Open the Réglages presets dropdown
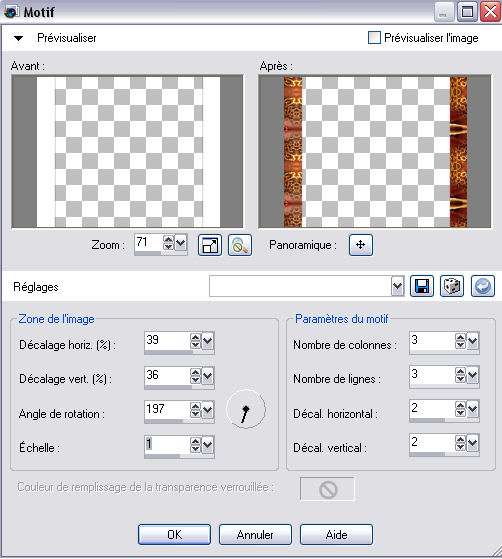Screen dimensions: 502x559 pos(397,286)
